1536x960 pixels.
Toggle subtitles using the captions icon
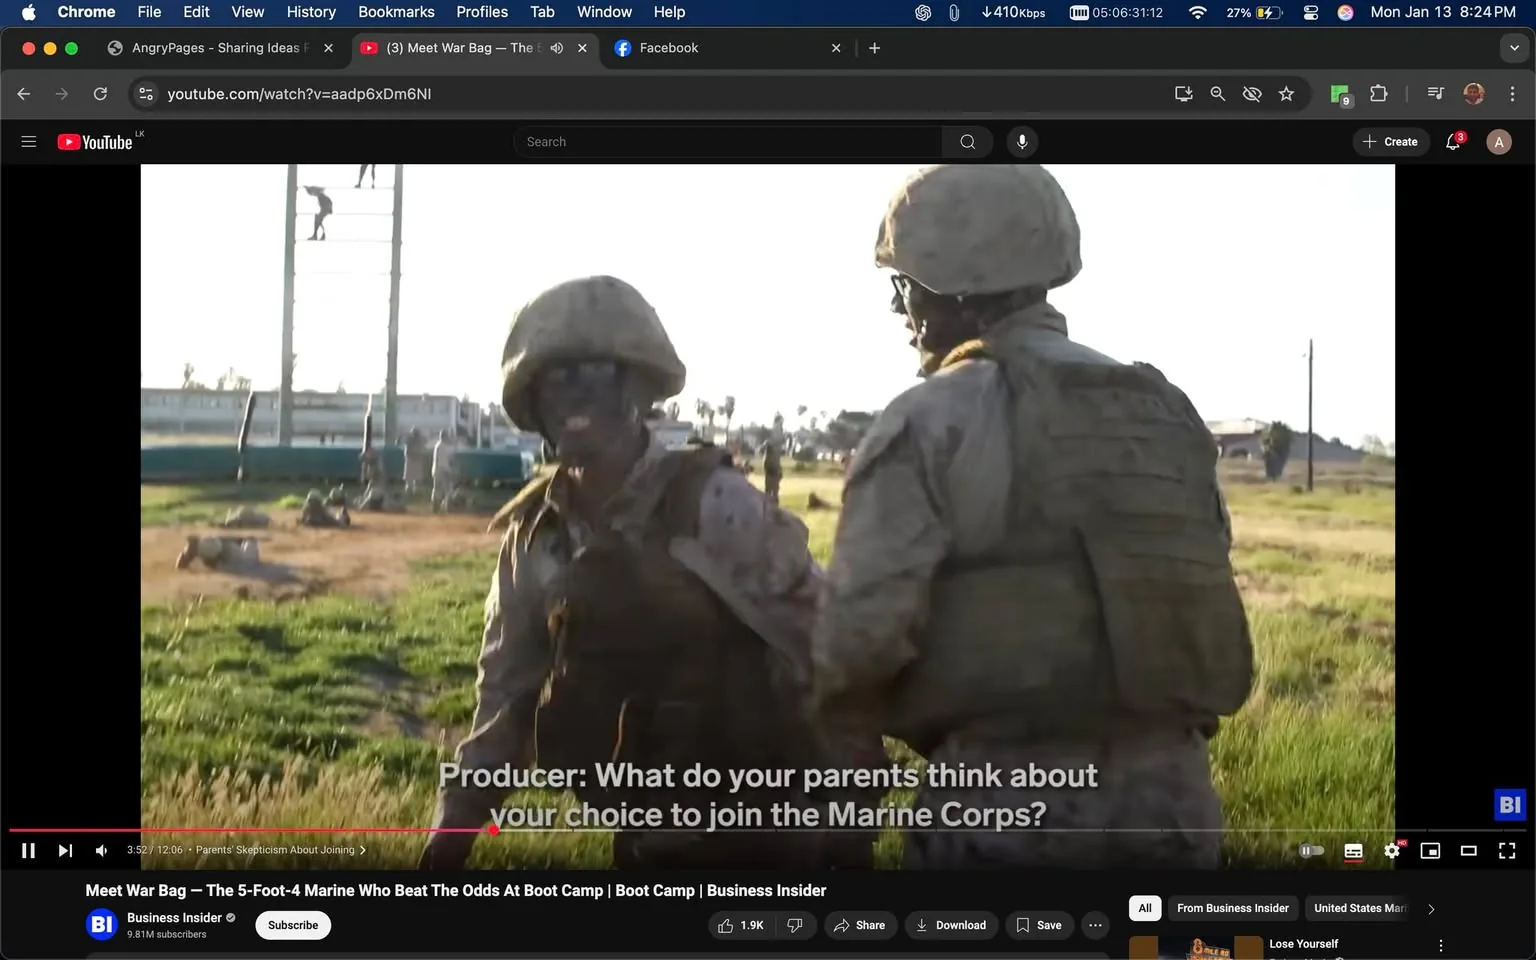tap(1352, 850)
